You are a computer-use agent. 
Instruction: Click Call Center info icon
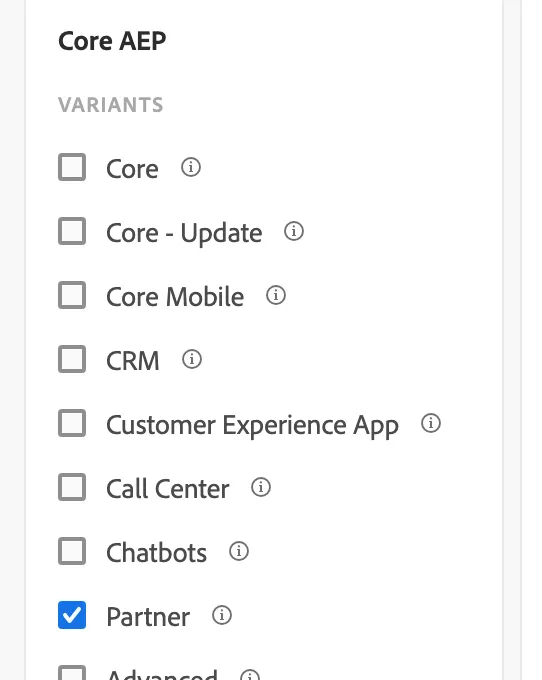coord(261,487)
